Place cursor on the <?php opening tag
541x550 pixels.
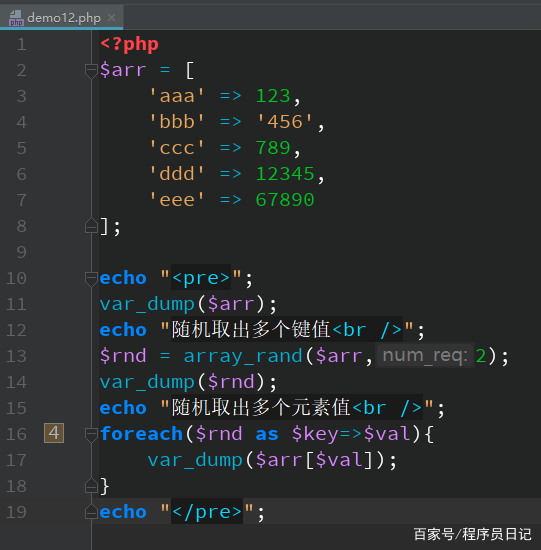[129, 45]
